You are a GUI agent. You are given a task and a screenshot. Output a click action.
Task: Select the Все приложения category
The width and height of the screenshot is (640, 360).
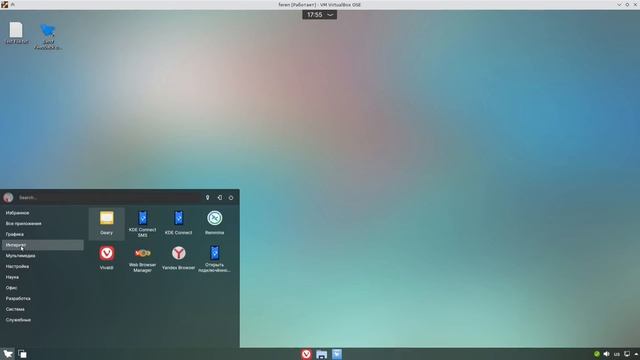tap(43, 223)
